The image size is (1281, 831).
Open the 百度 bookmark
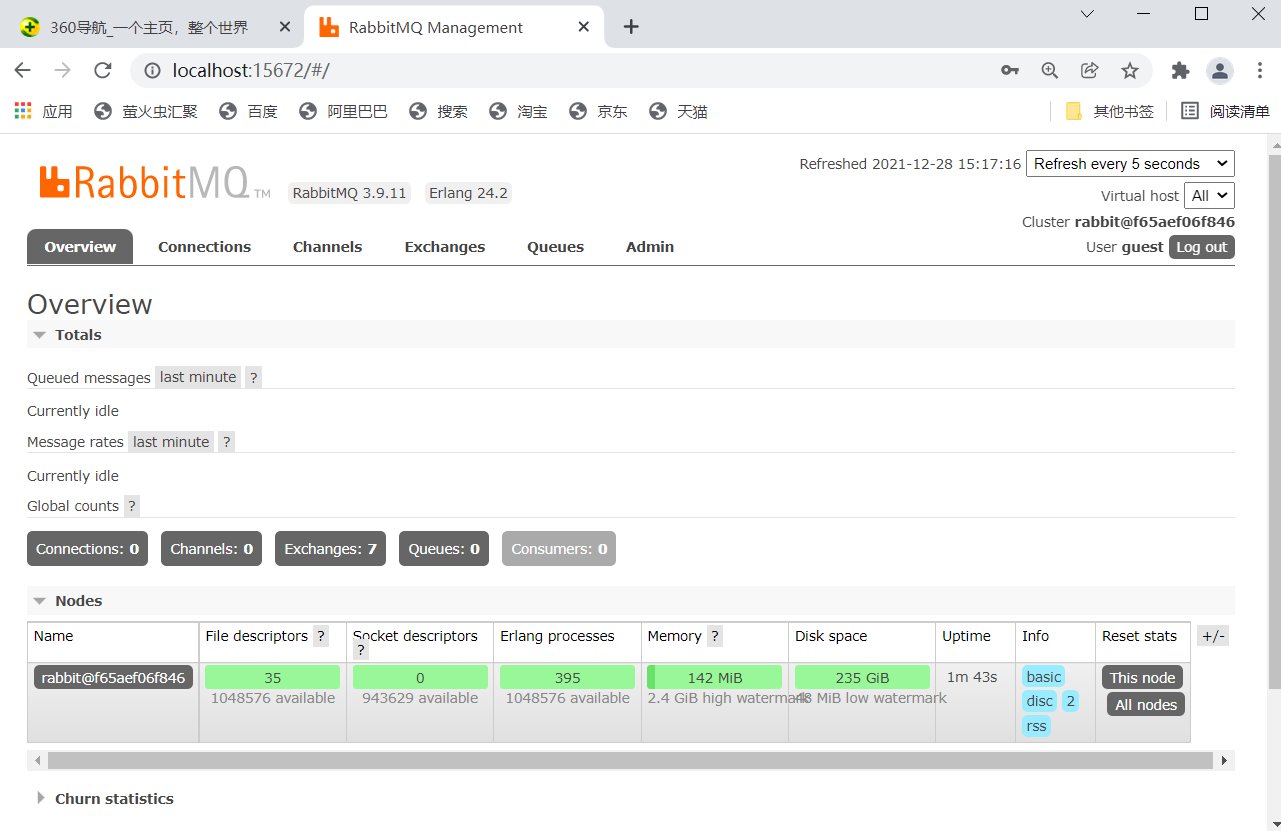pyautogui.click(x=248, y=111)
